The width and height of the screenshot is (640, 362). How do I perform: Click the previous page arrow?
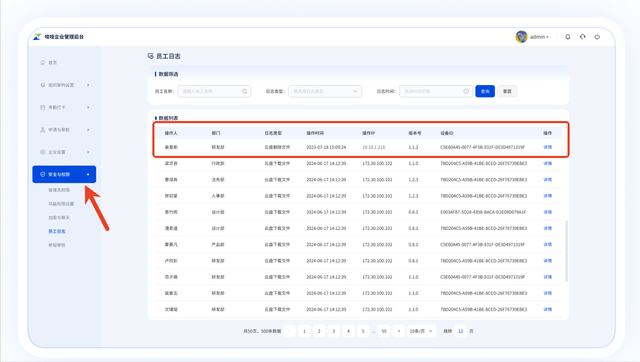tap(290, 331)
